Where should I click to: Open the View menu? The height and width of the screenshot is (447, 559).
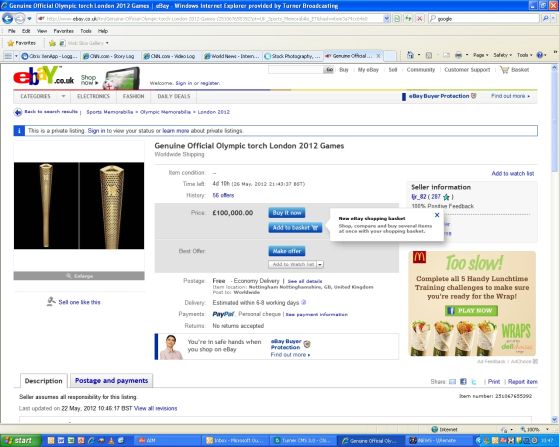click(42, 31)
